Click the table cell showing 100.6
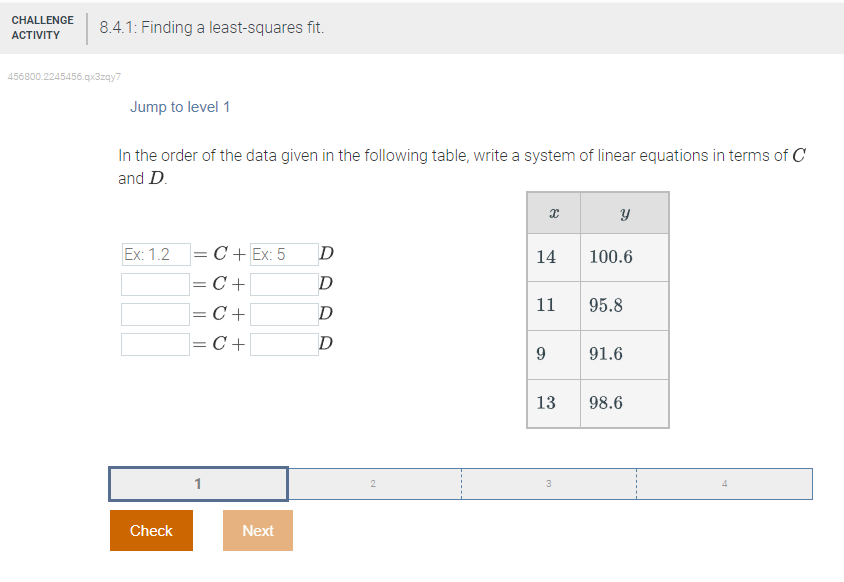The height and width of the screenshot is (582, 844). point(624,257)
